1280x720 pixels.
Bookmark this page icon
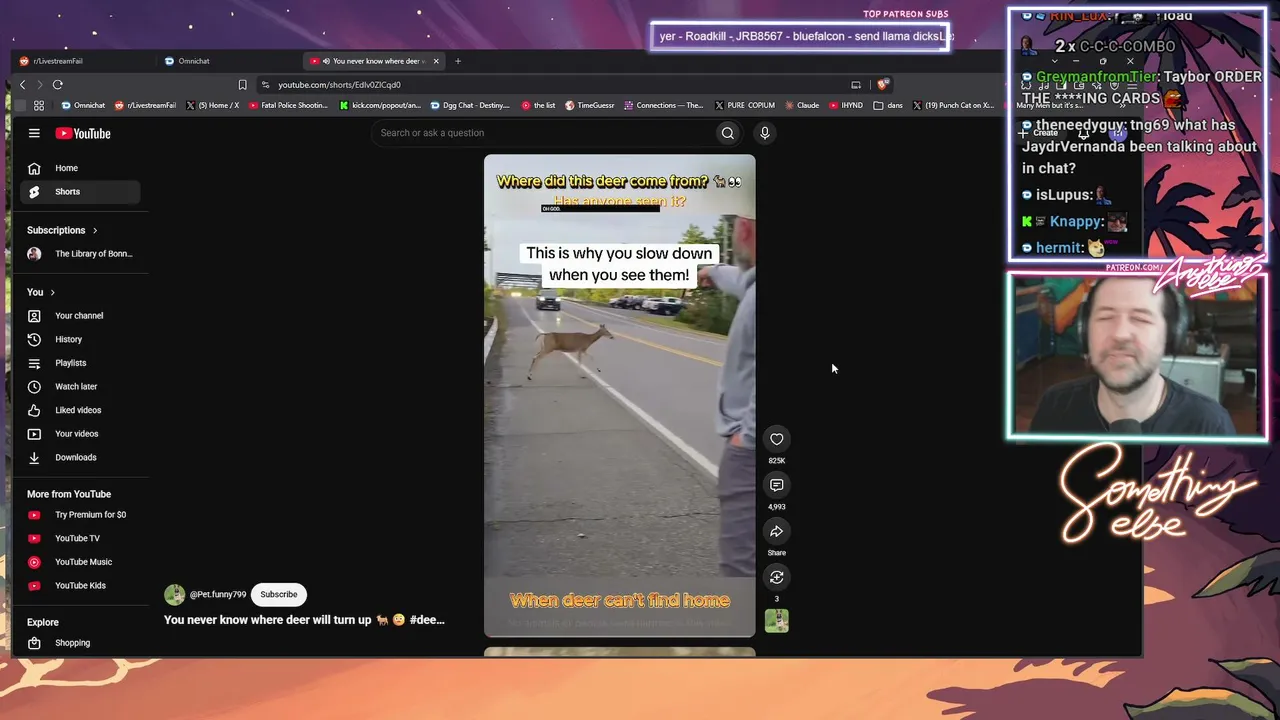(242, 85)
